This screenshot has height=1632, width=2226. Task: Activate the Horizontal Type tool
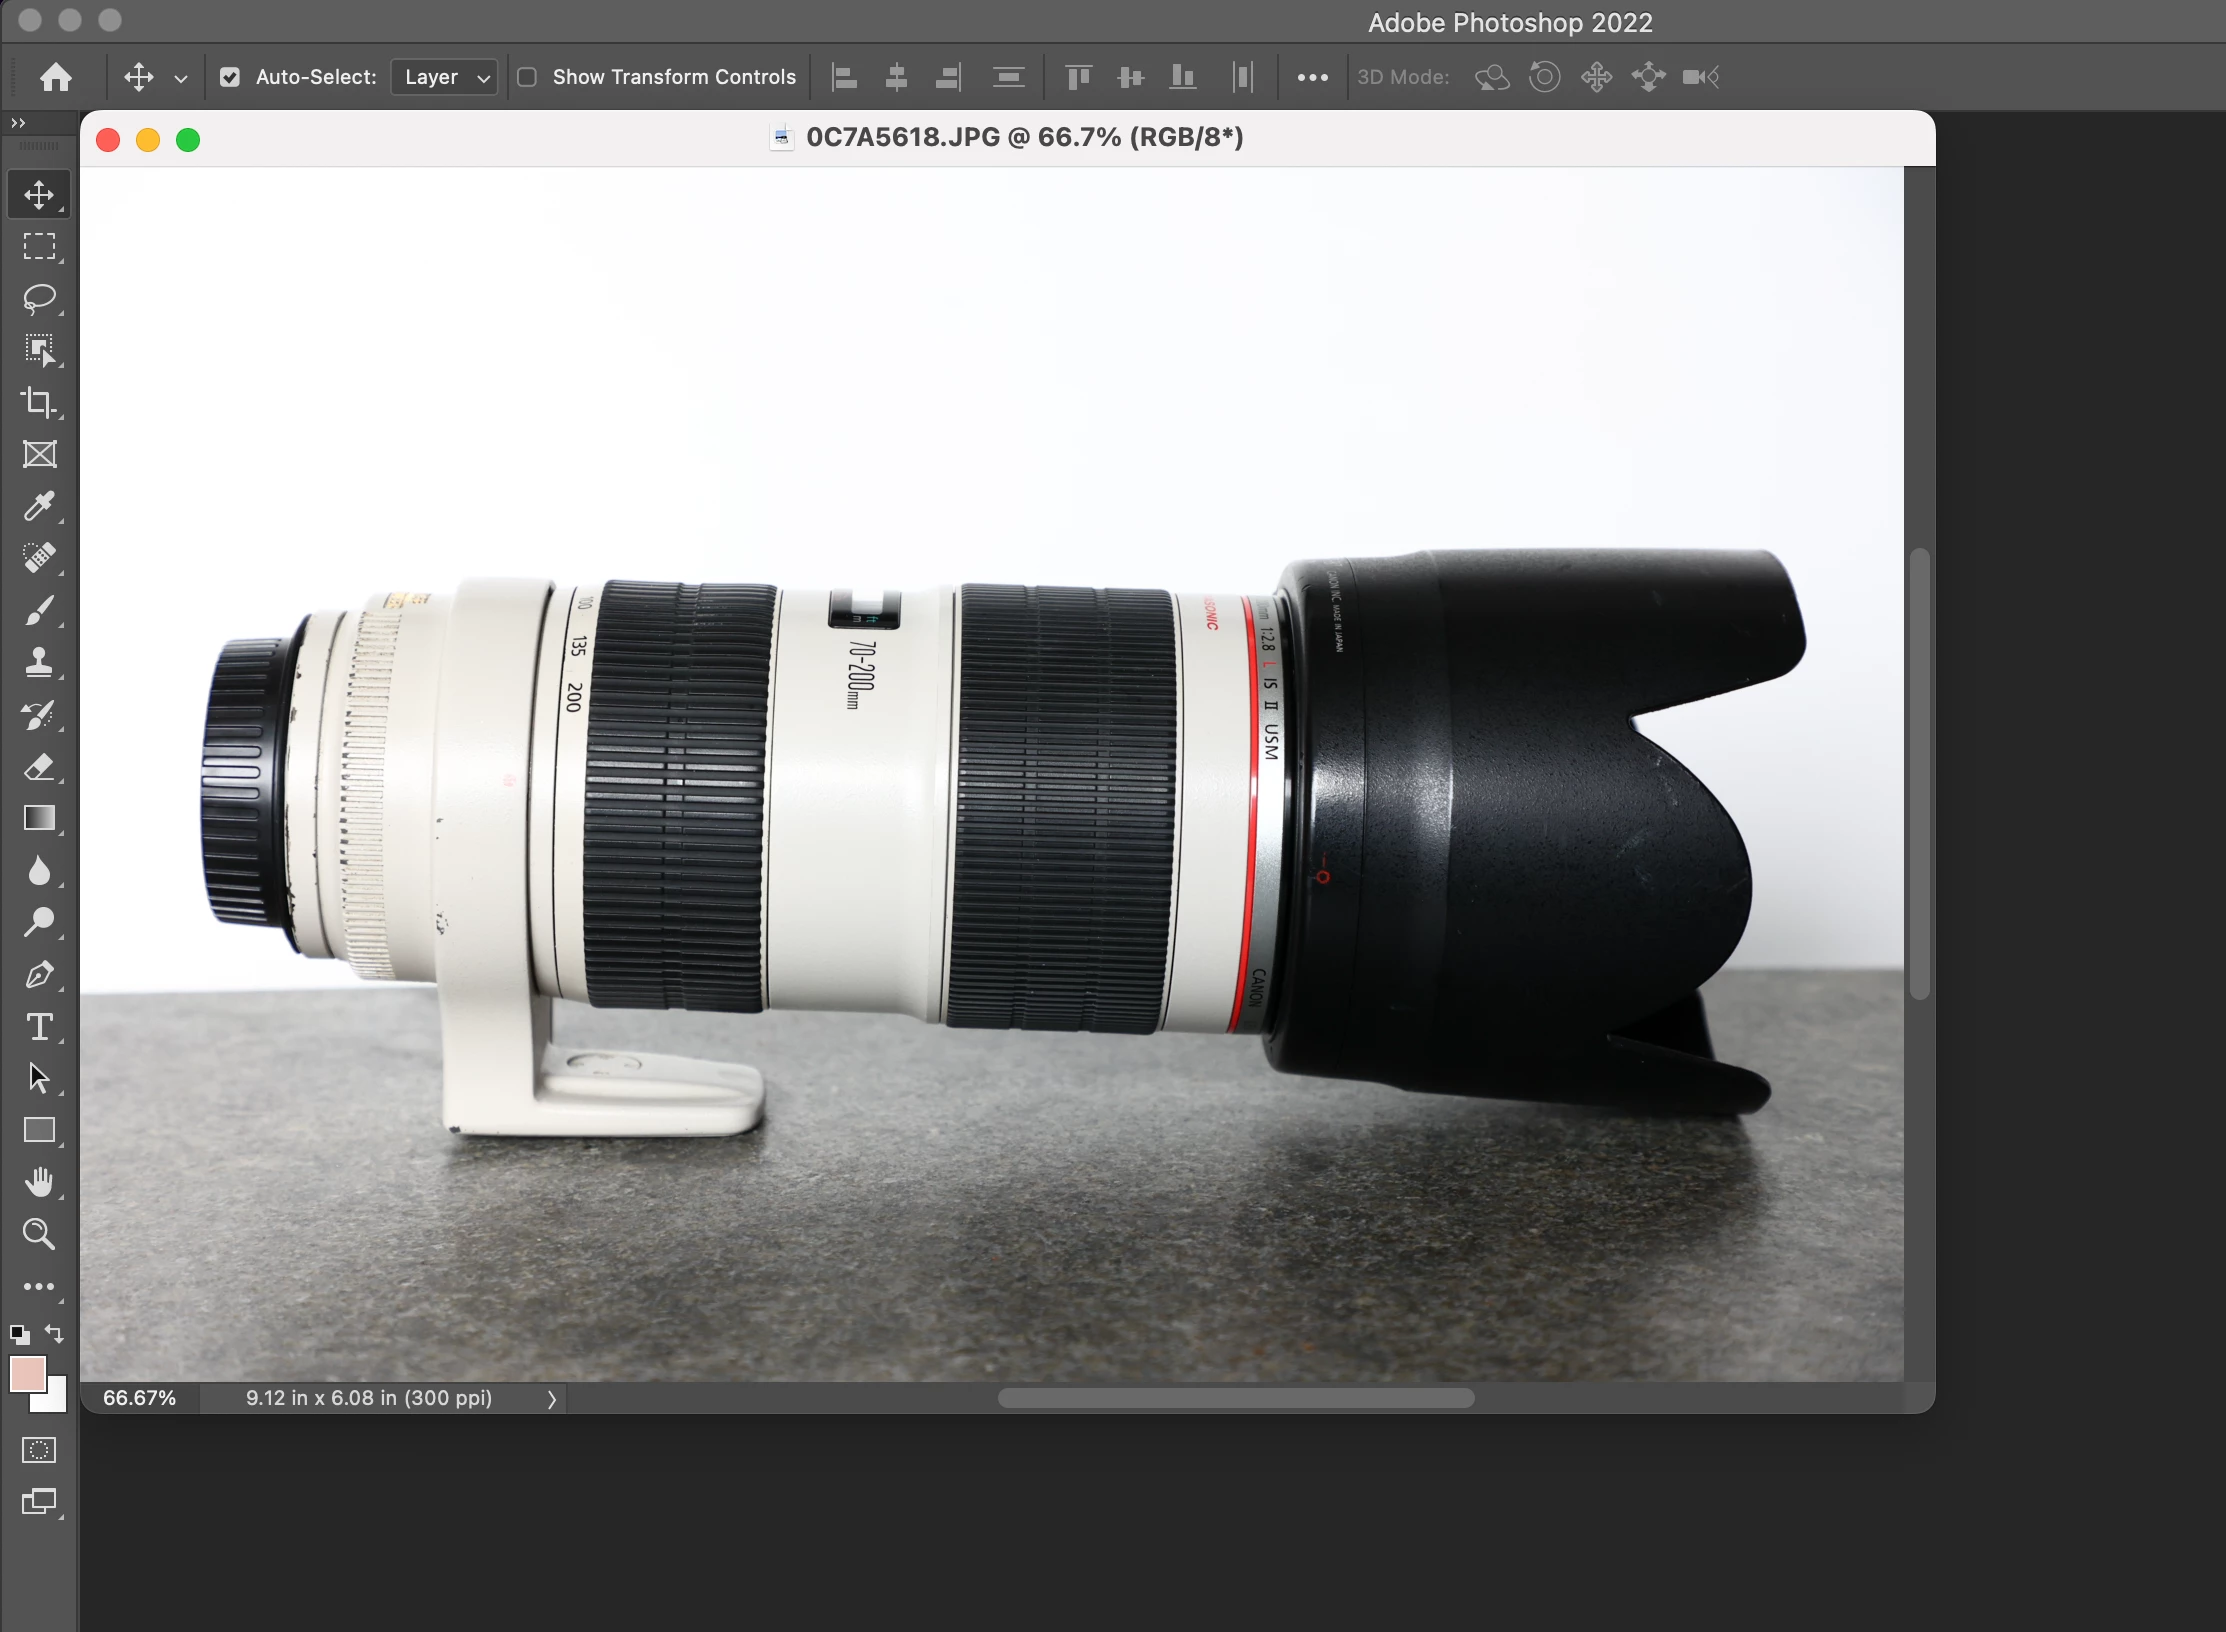pyautogui.click(x=39, y=1027)
